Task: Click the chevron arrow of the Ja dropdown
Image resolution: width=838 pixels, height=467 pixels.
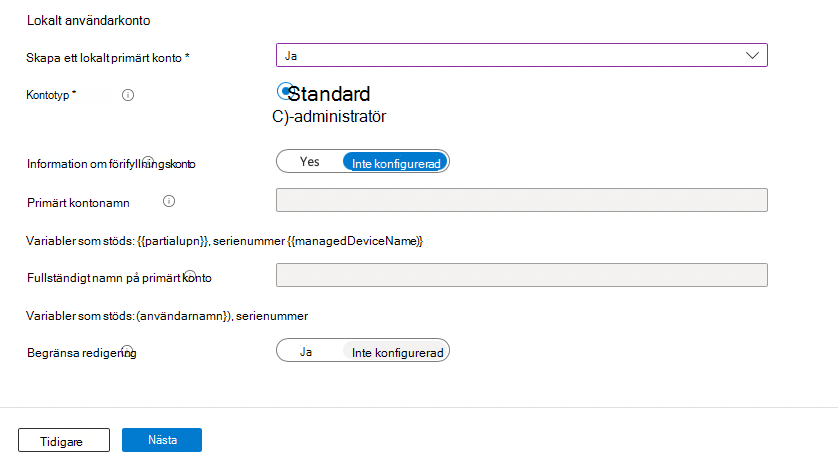Action: point(752,56)
